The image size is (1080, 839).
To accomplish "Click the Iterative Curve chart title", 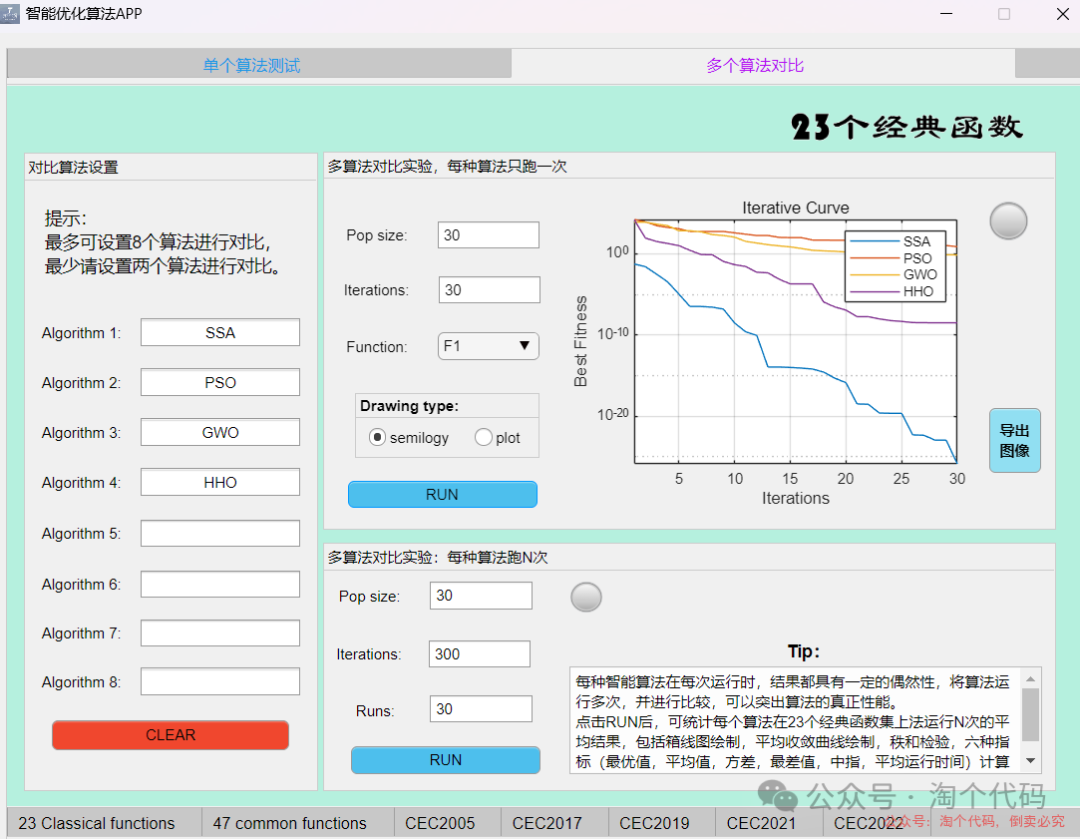I will 796,208.
